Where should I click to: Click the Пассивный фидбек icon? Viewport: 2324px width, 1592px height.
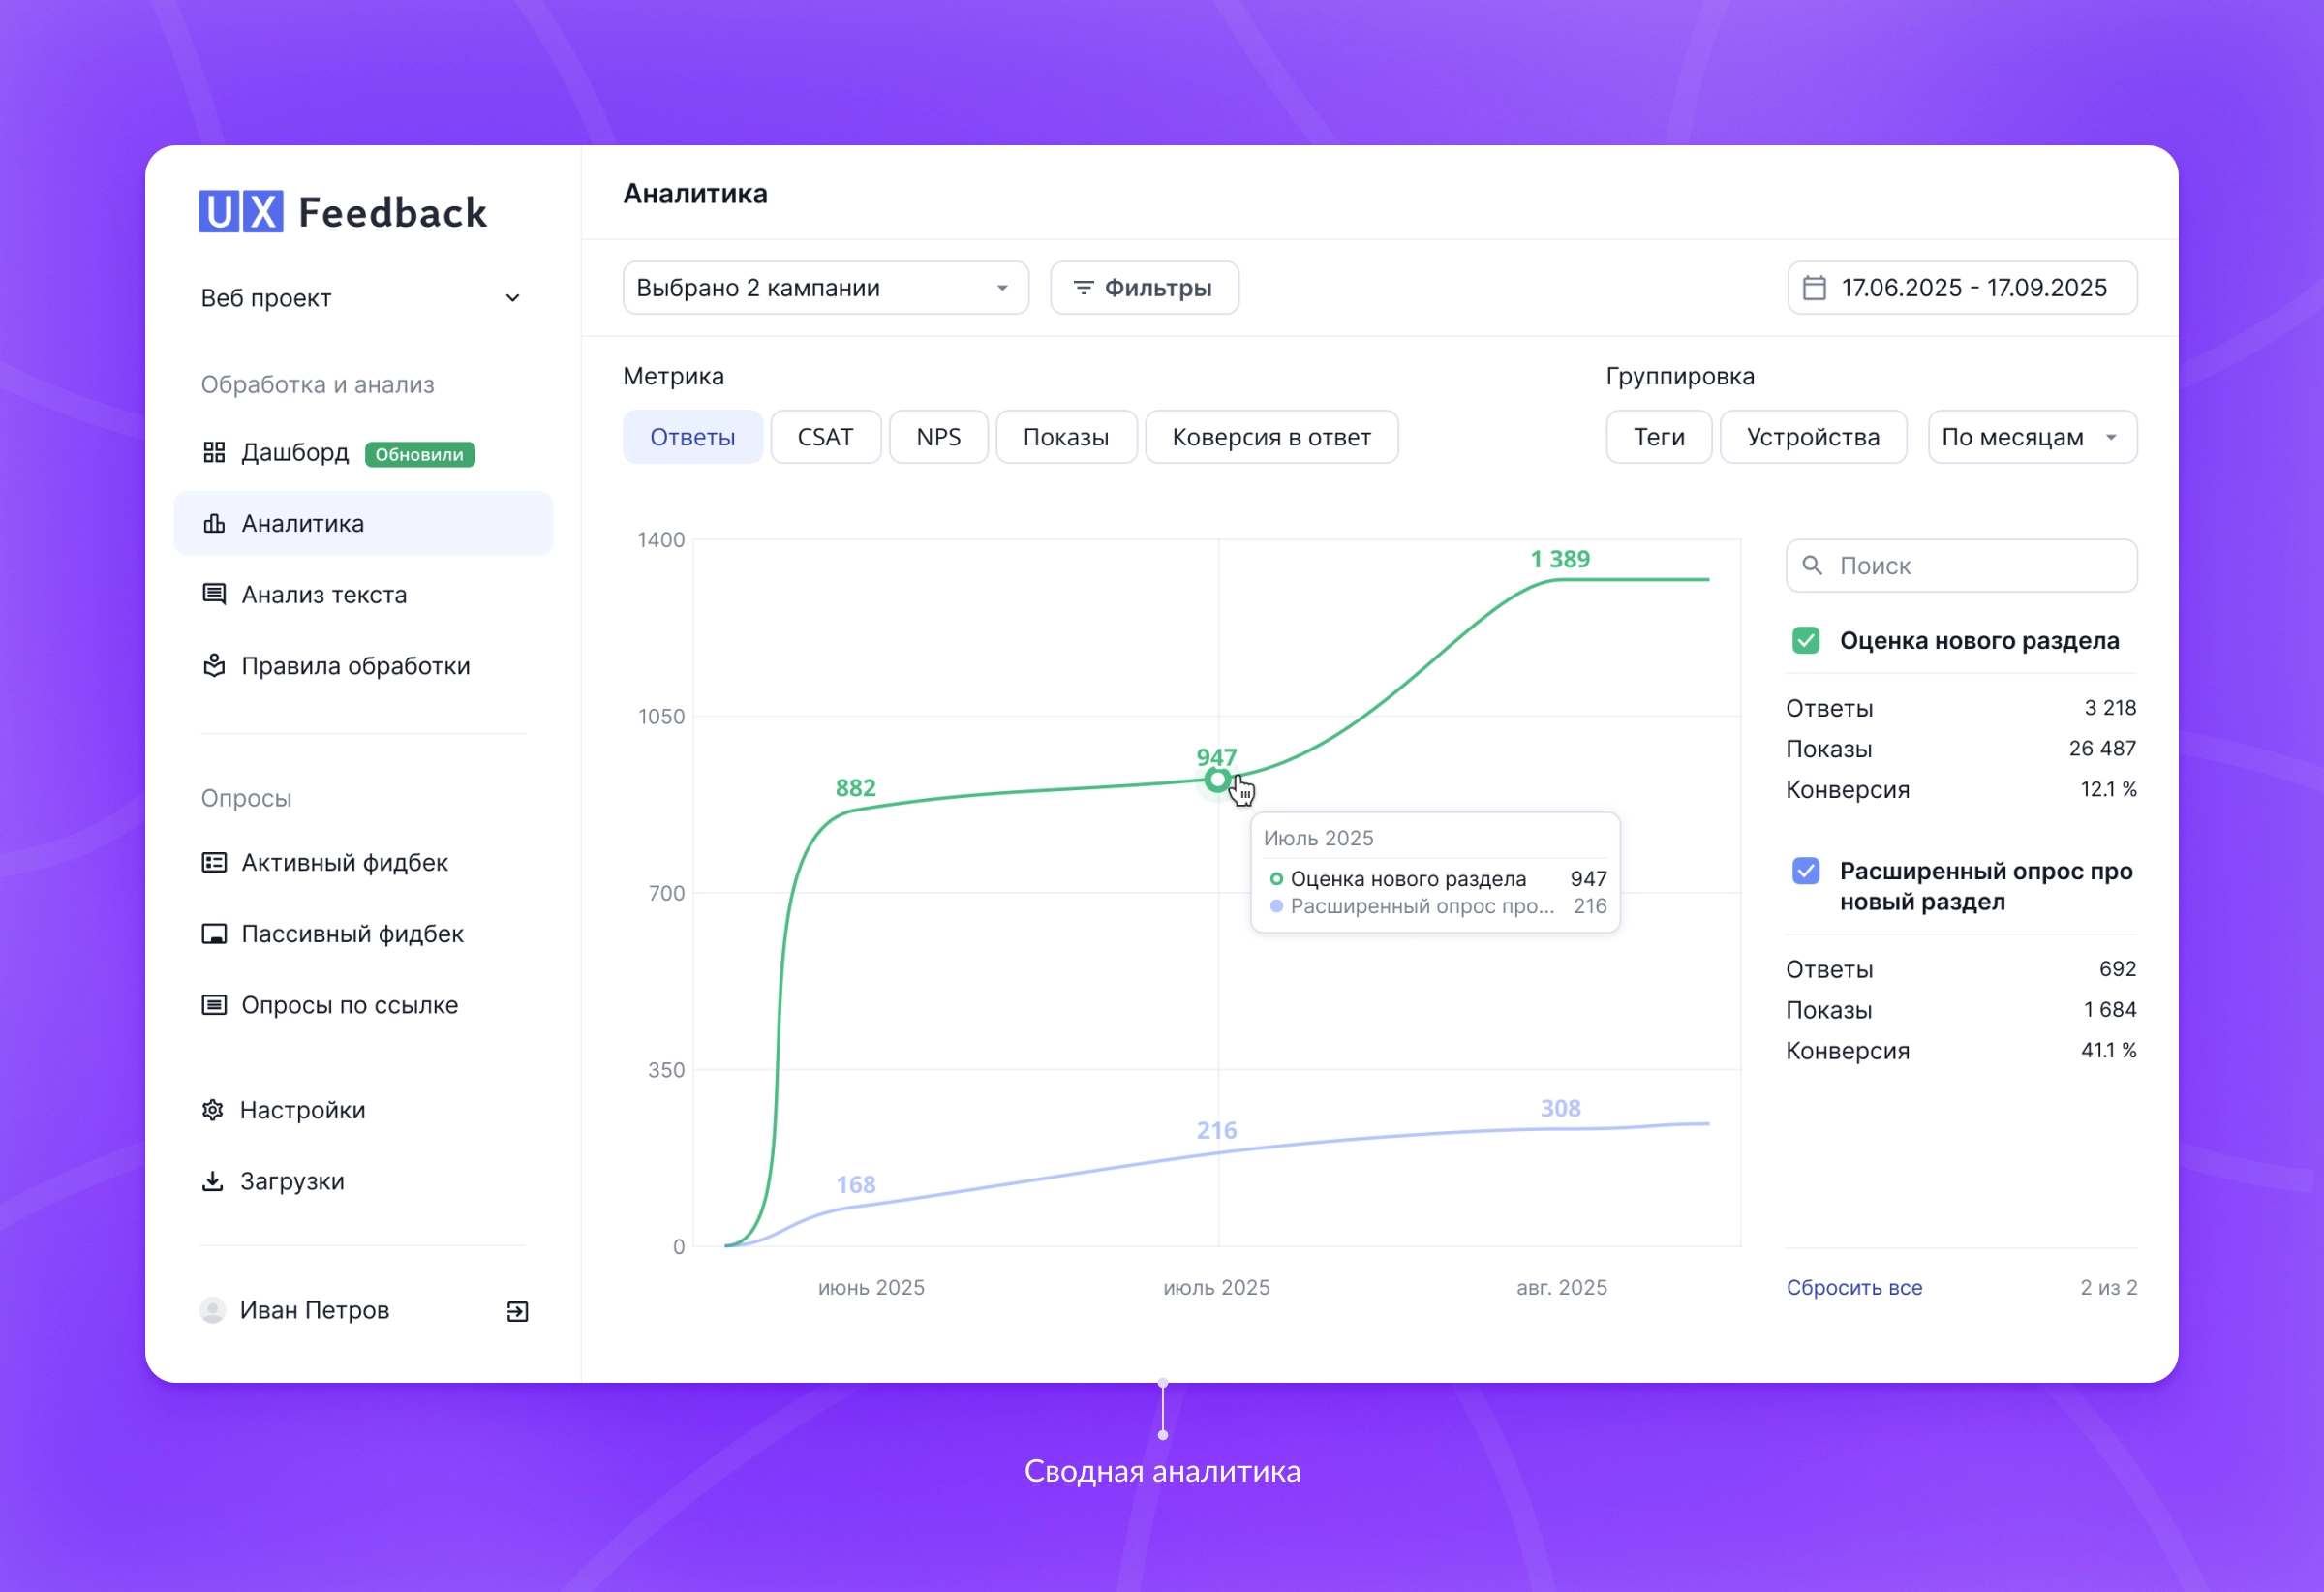point(214,933)
